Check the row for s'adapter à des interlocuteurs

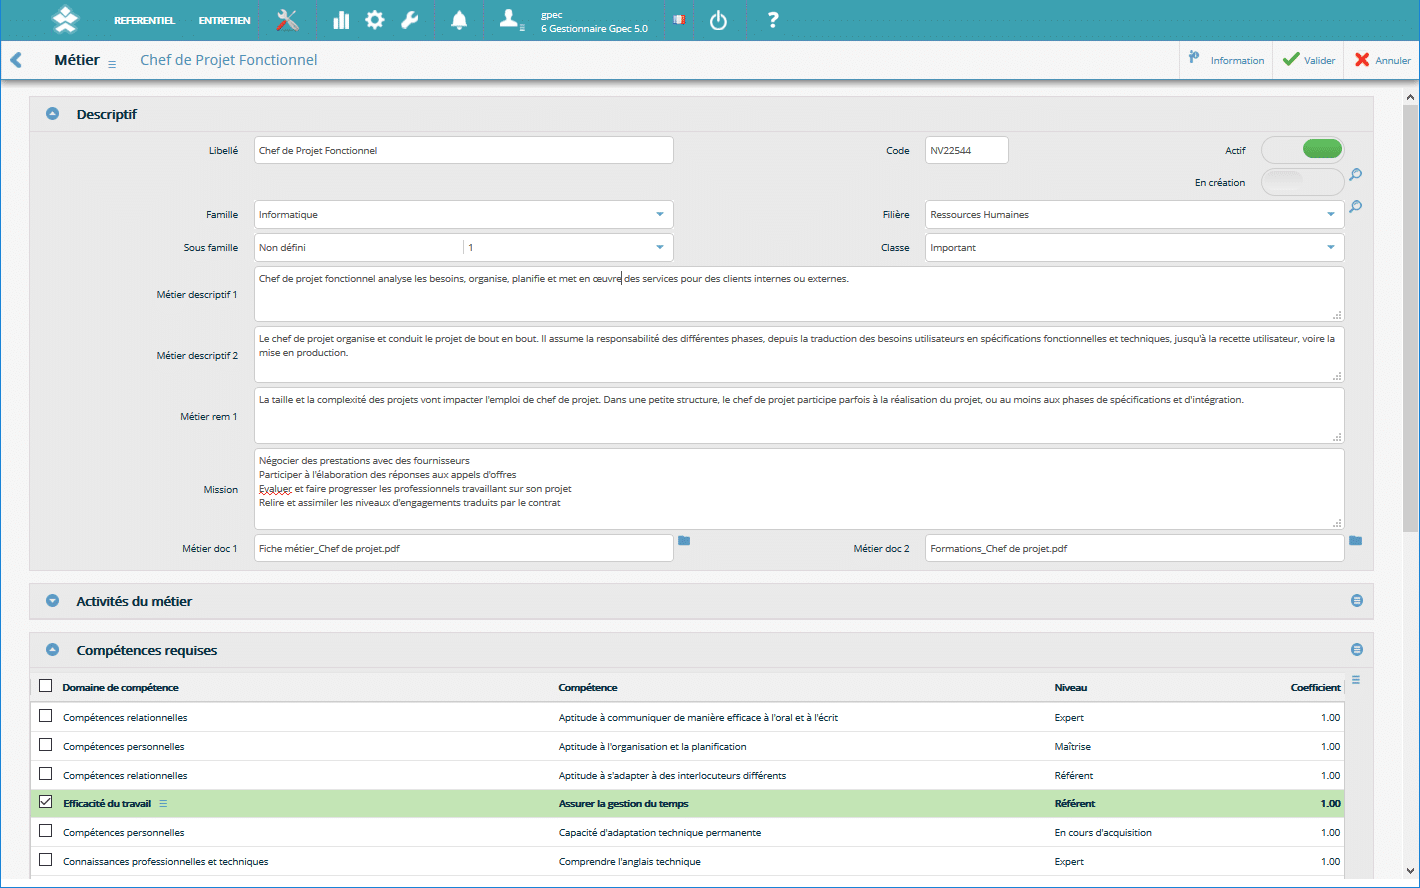point(45,774)
